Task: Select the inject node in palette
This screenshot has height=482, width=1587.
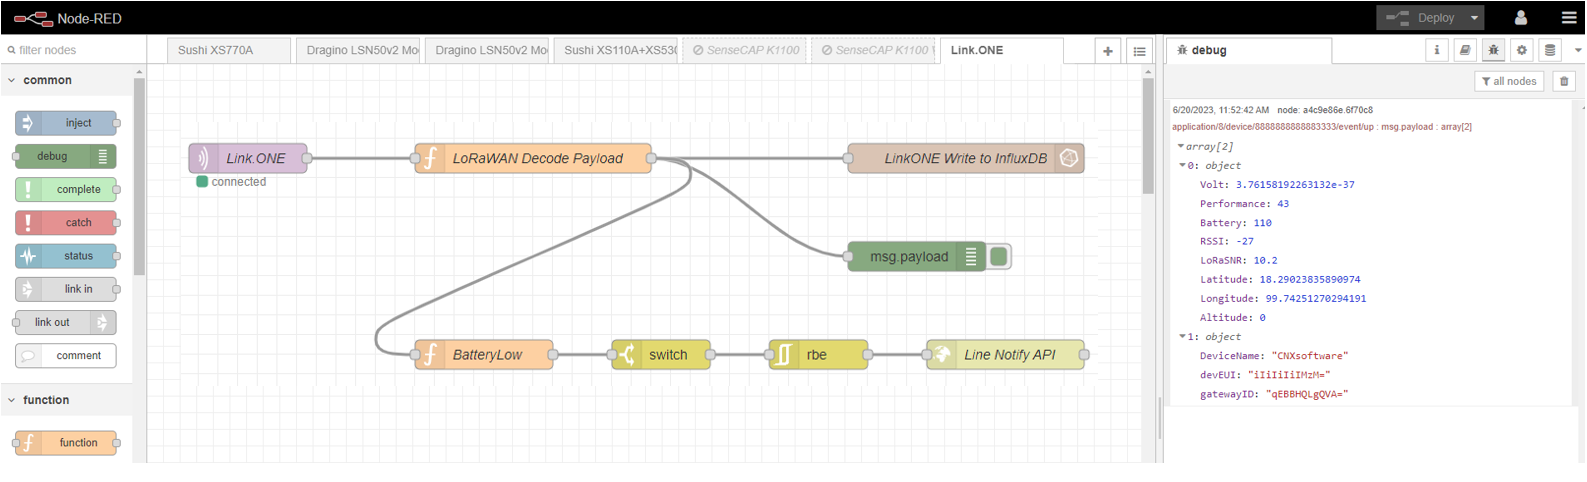Action: tap(66, 123)
